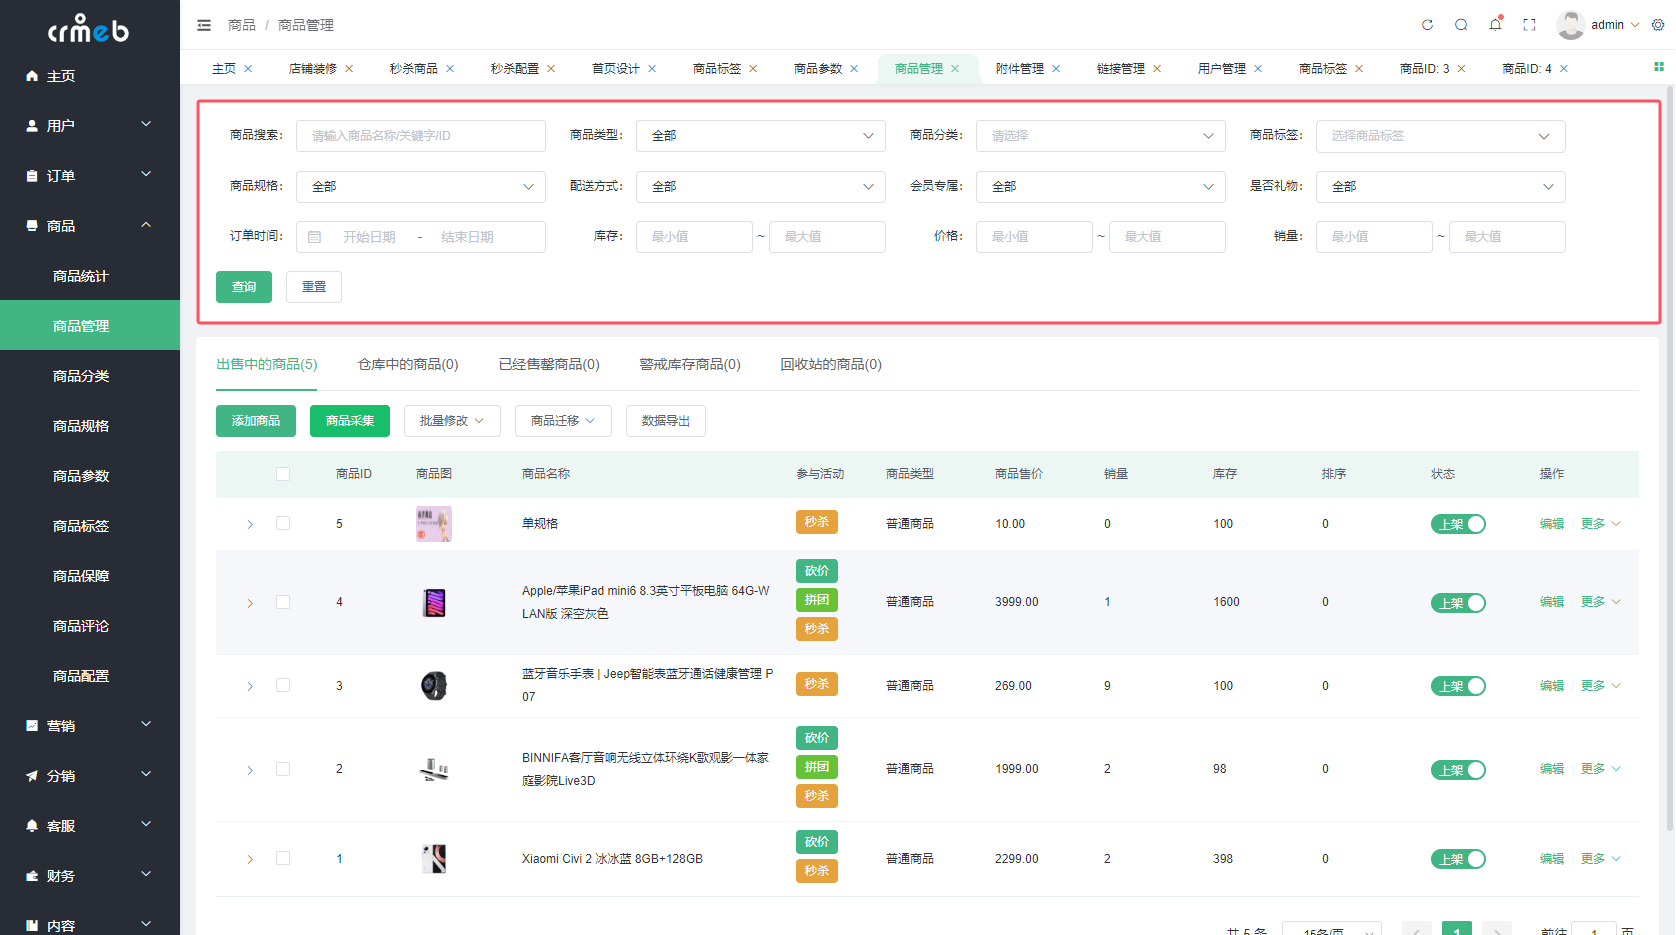Image resolution: width=1676 pixels, height=935 pixels.
Task: Open 商品分类 in the sidebar
Action: tap(90, 376)
